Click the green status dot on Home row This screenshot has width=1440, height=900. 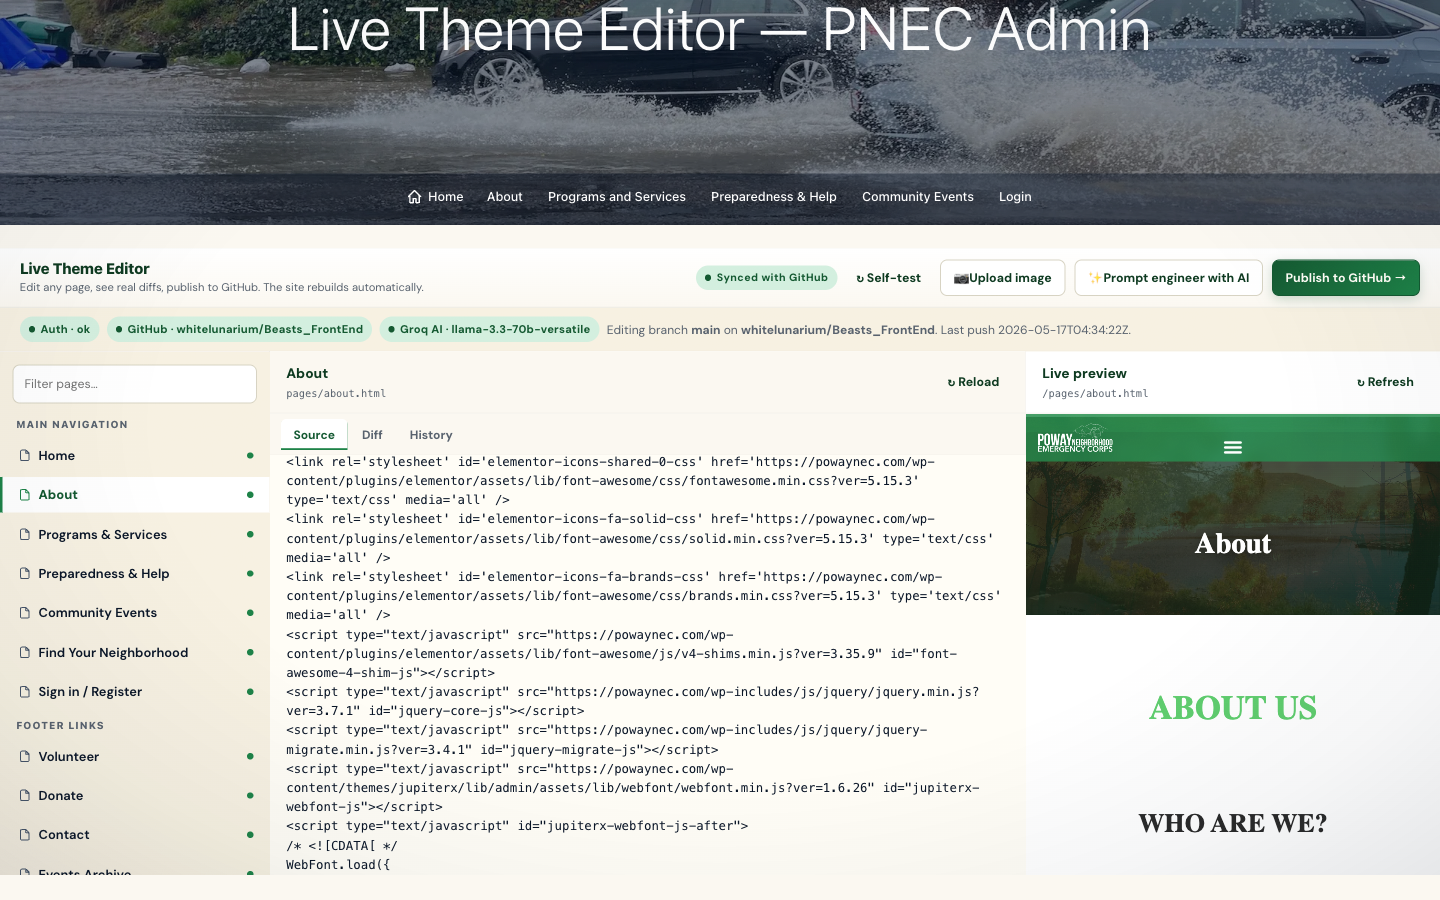(250, 456)
